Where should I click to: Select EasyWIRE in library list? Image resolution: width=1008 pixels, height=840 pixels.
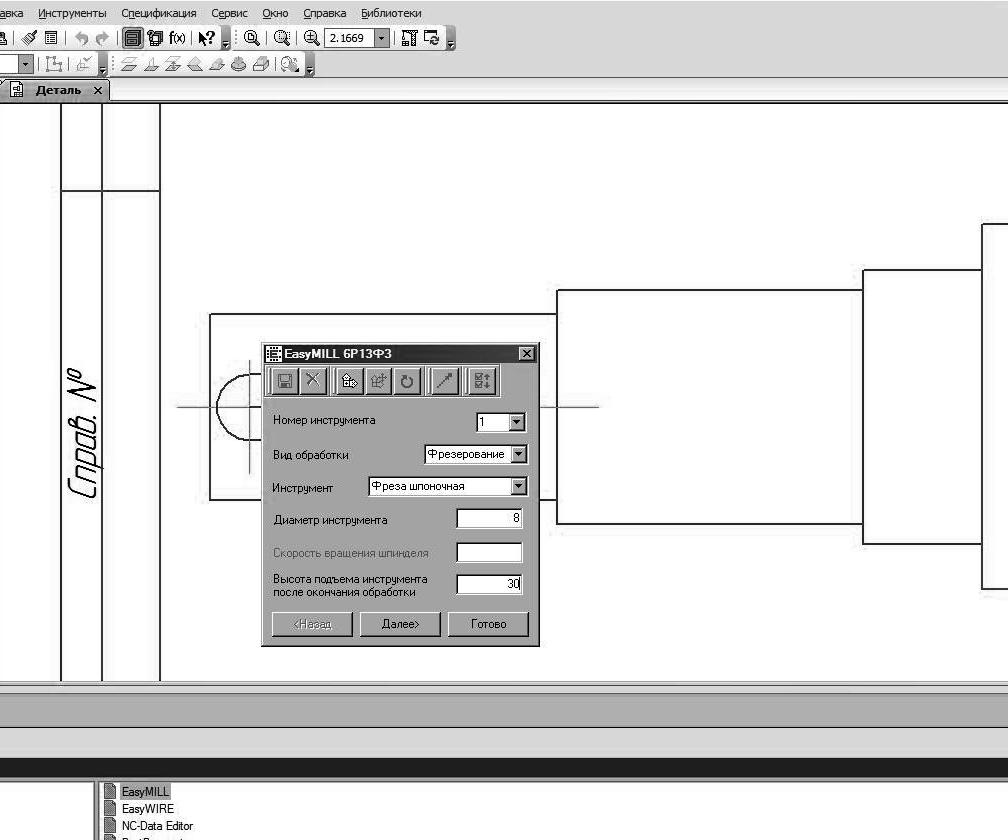pyautogui.click(x=148, y=809)
